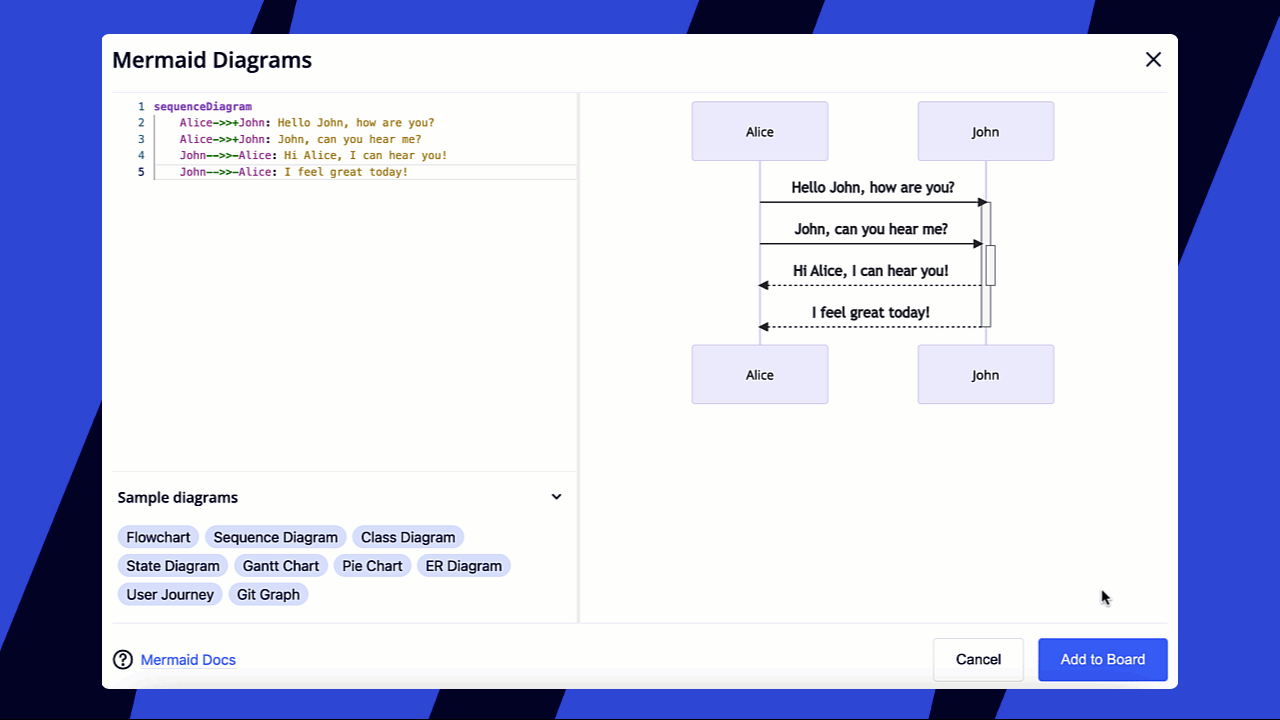Screen dimensions: 1280x720
Task: Select the ER Diagram sample
Action: pyautogui.click(x=464, y=565)
